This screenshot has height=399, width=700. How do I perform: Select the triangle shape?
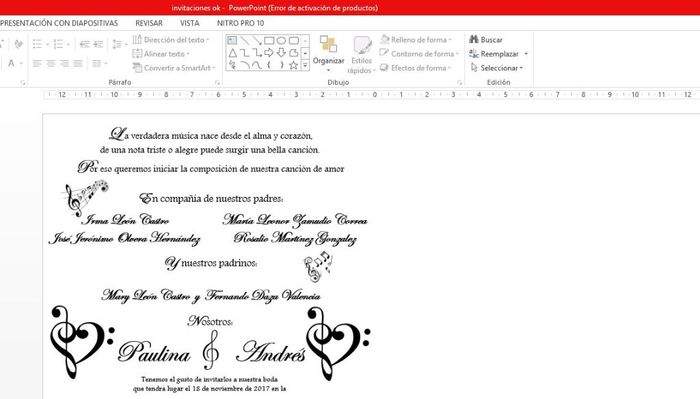click(x=232, y=53)
